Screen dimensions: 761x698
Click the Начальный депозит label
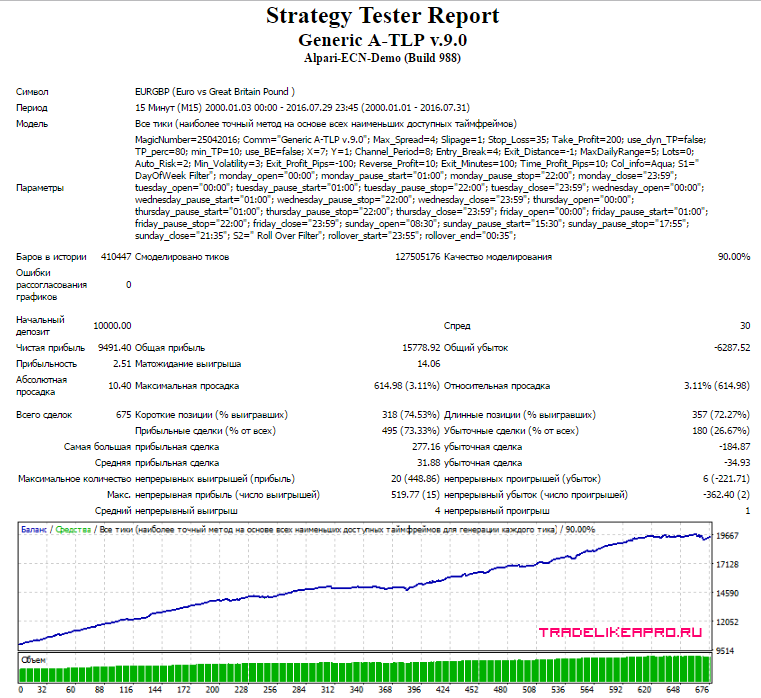click(x=40, y=326)
